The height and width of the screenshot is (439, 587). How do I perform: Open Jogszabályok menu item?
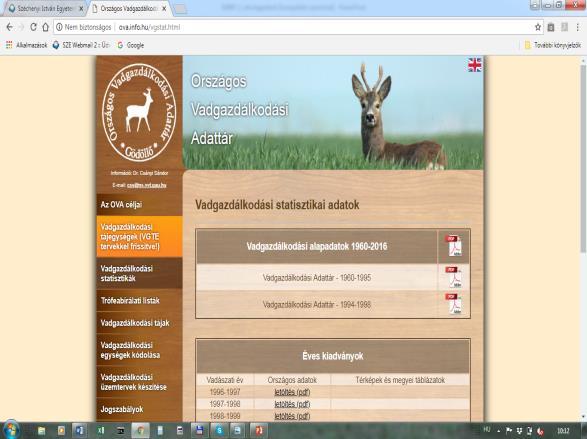[139, 409]
